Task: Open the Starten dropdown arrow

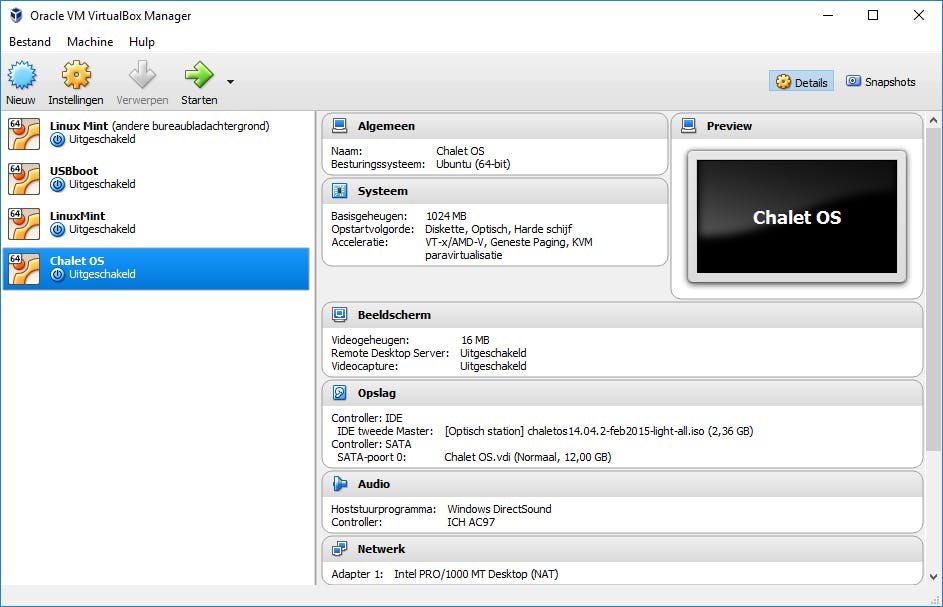Action: pos(230,82)
